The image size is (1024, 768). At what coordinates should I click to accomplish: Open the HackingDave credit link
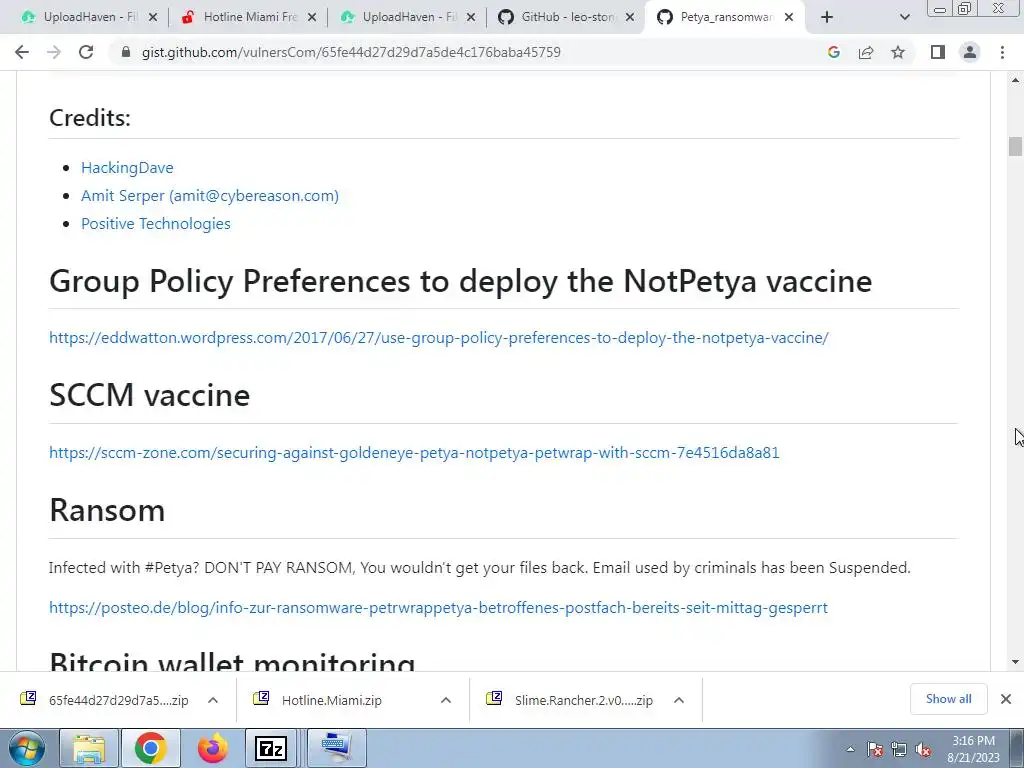[127, 168]
